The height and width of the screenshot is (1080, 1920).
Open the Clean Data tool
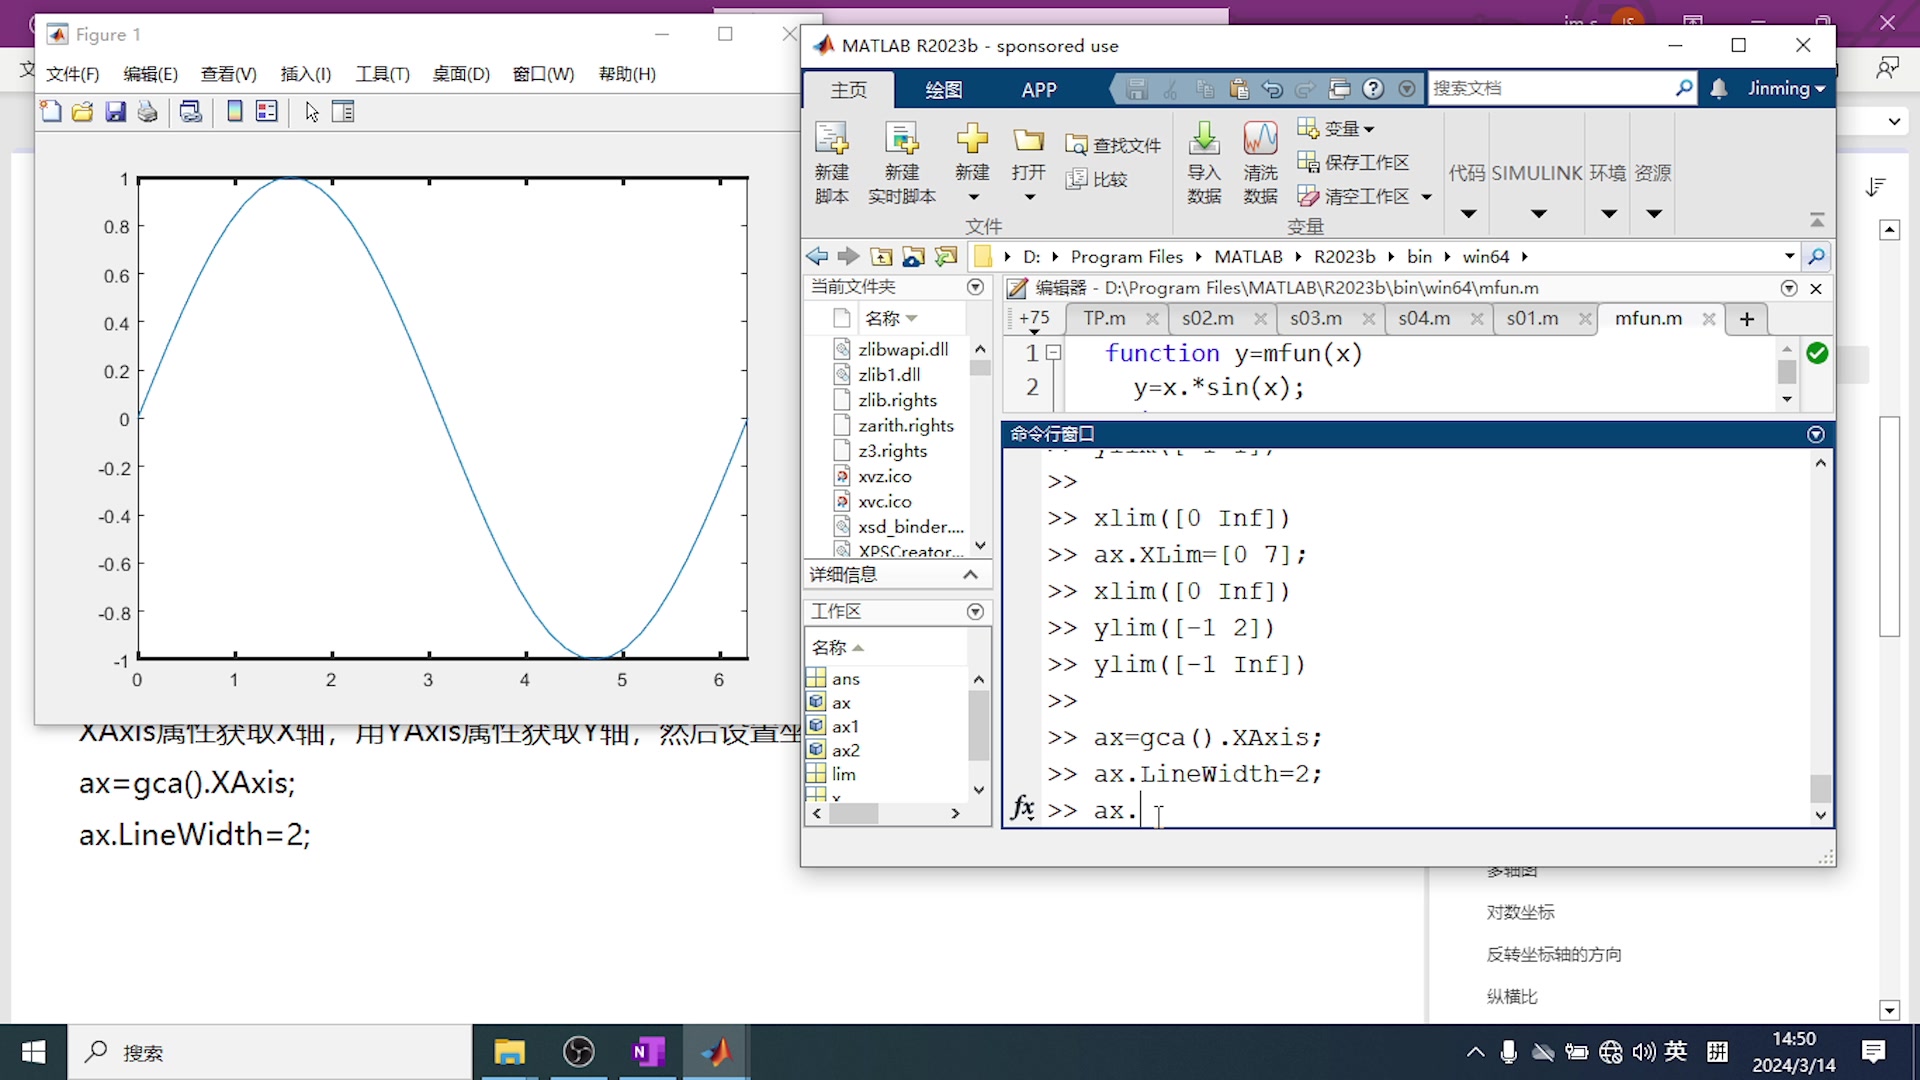[x=1260, y=140]
